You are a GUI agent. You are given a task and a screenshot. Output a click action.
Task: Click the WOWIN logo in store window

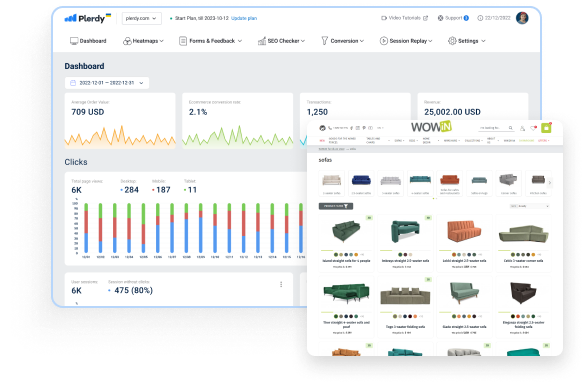tap(431, 127)
